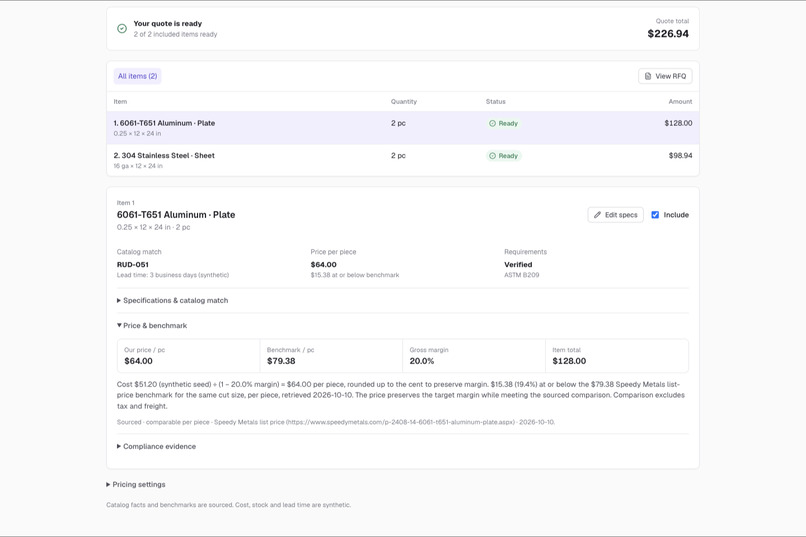
Task: Collapse the Price & benchmark section
Action: pos(152,326)
